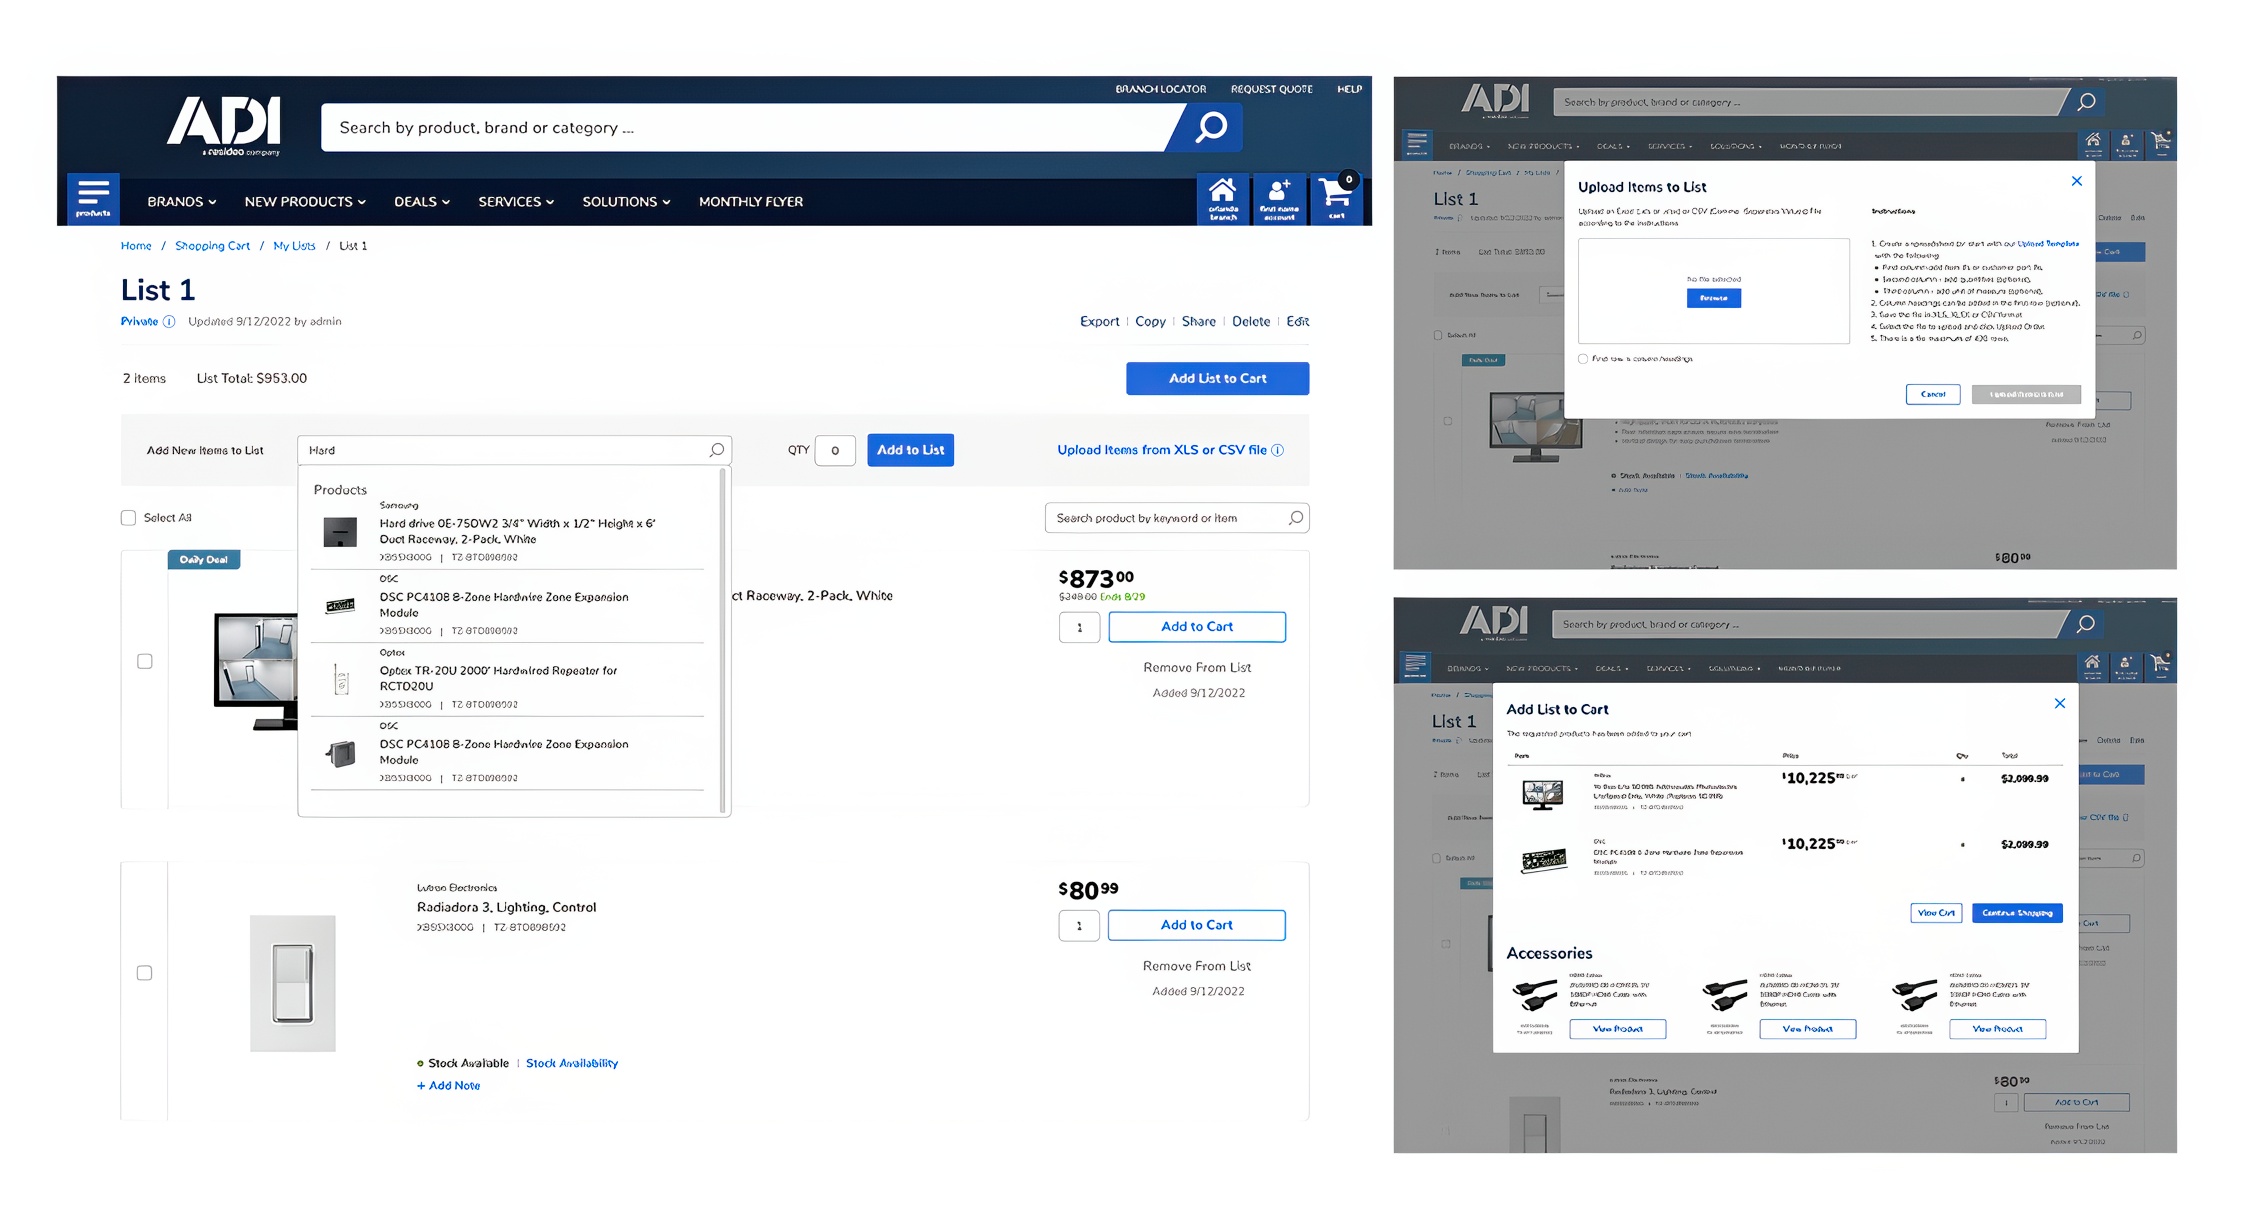
Task: Check the Radiadora Lighting Control item checkbox
Action: pyautogui.click(x=145, y=973)
